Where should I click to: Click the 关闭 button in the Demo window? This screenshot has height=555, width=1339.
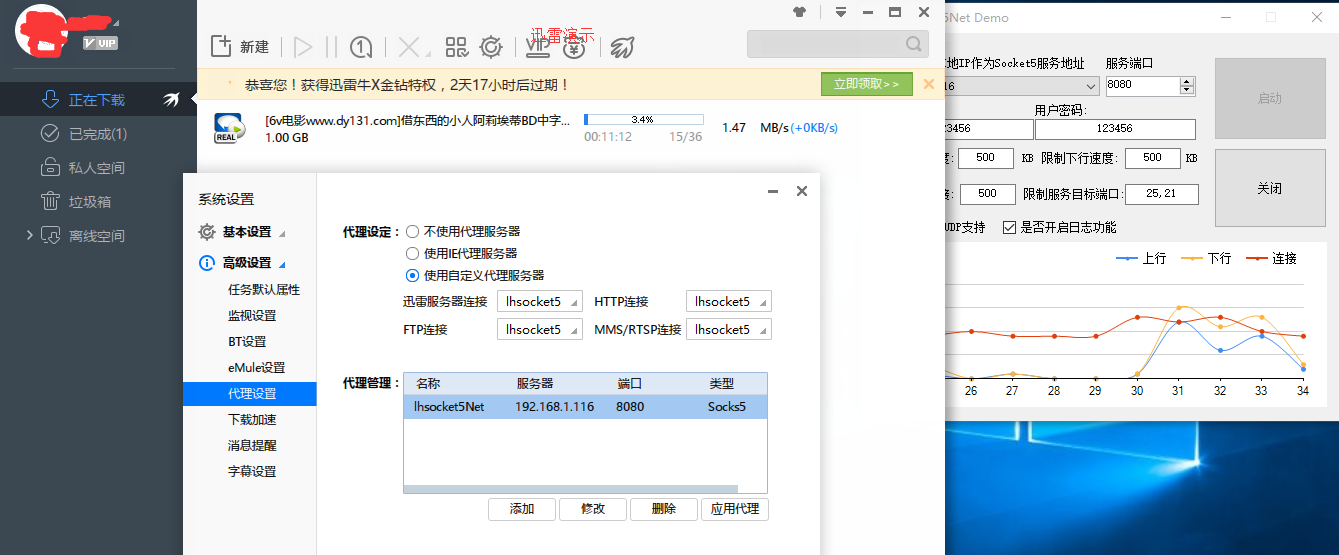point(1269,188)
